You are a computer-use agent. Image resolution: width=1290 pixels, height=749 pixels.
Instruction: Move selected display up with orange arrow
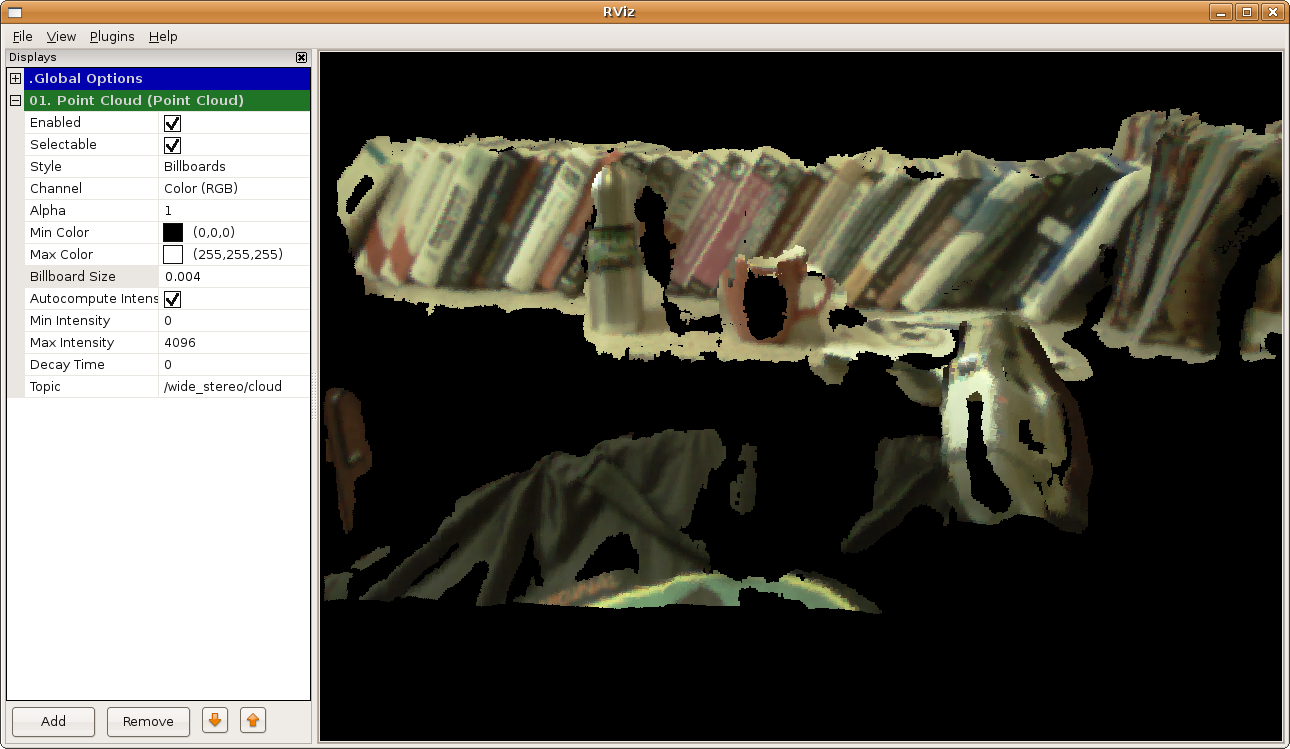(x=253, y=720)
